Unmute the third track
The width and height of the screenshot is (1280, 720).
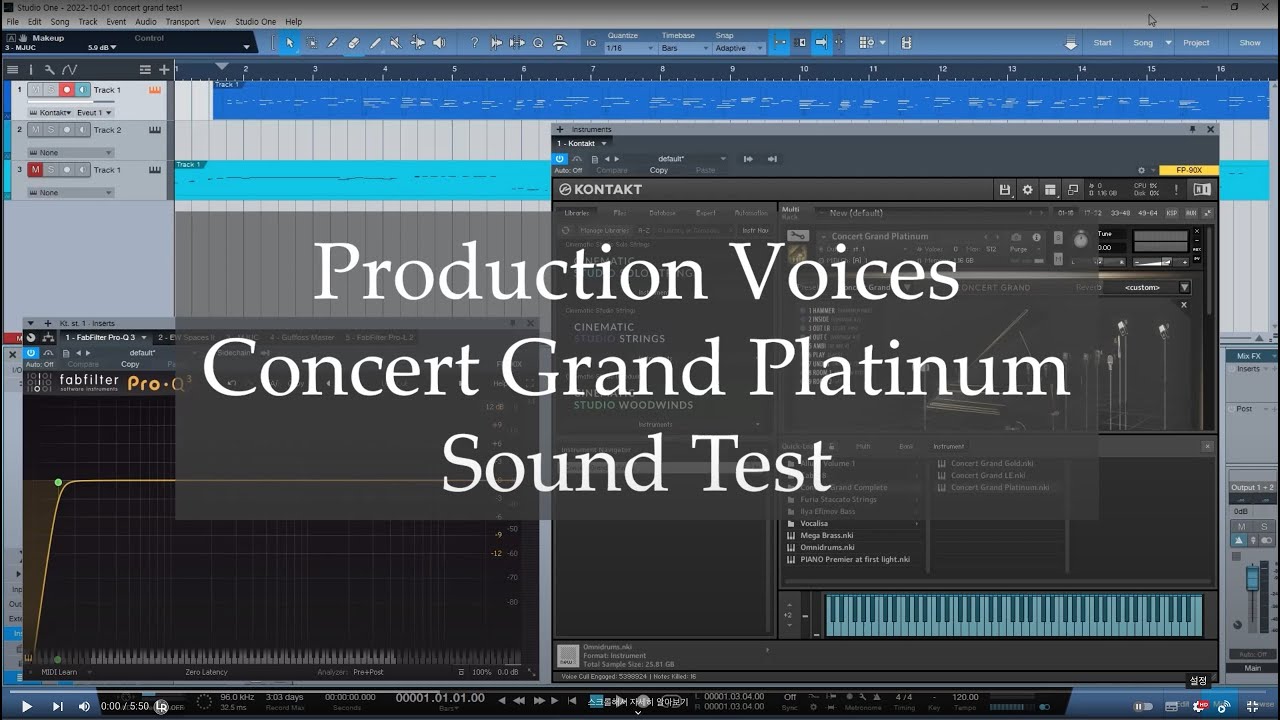click(35, 170)
